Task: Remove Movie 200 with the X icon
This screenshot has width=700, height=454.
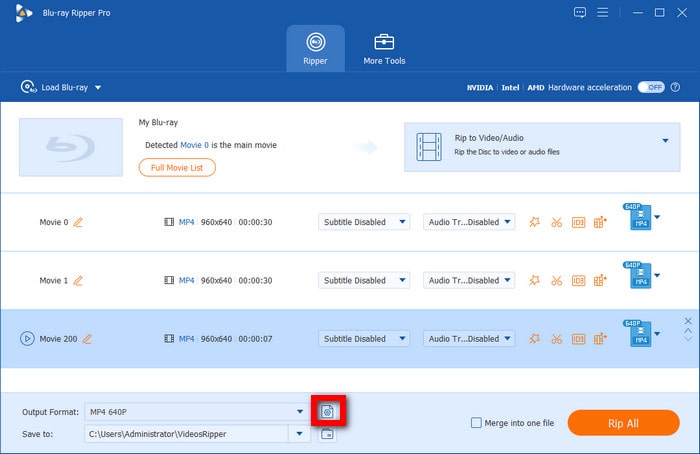Action: coord(688,321)
